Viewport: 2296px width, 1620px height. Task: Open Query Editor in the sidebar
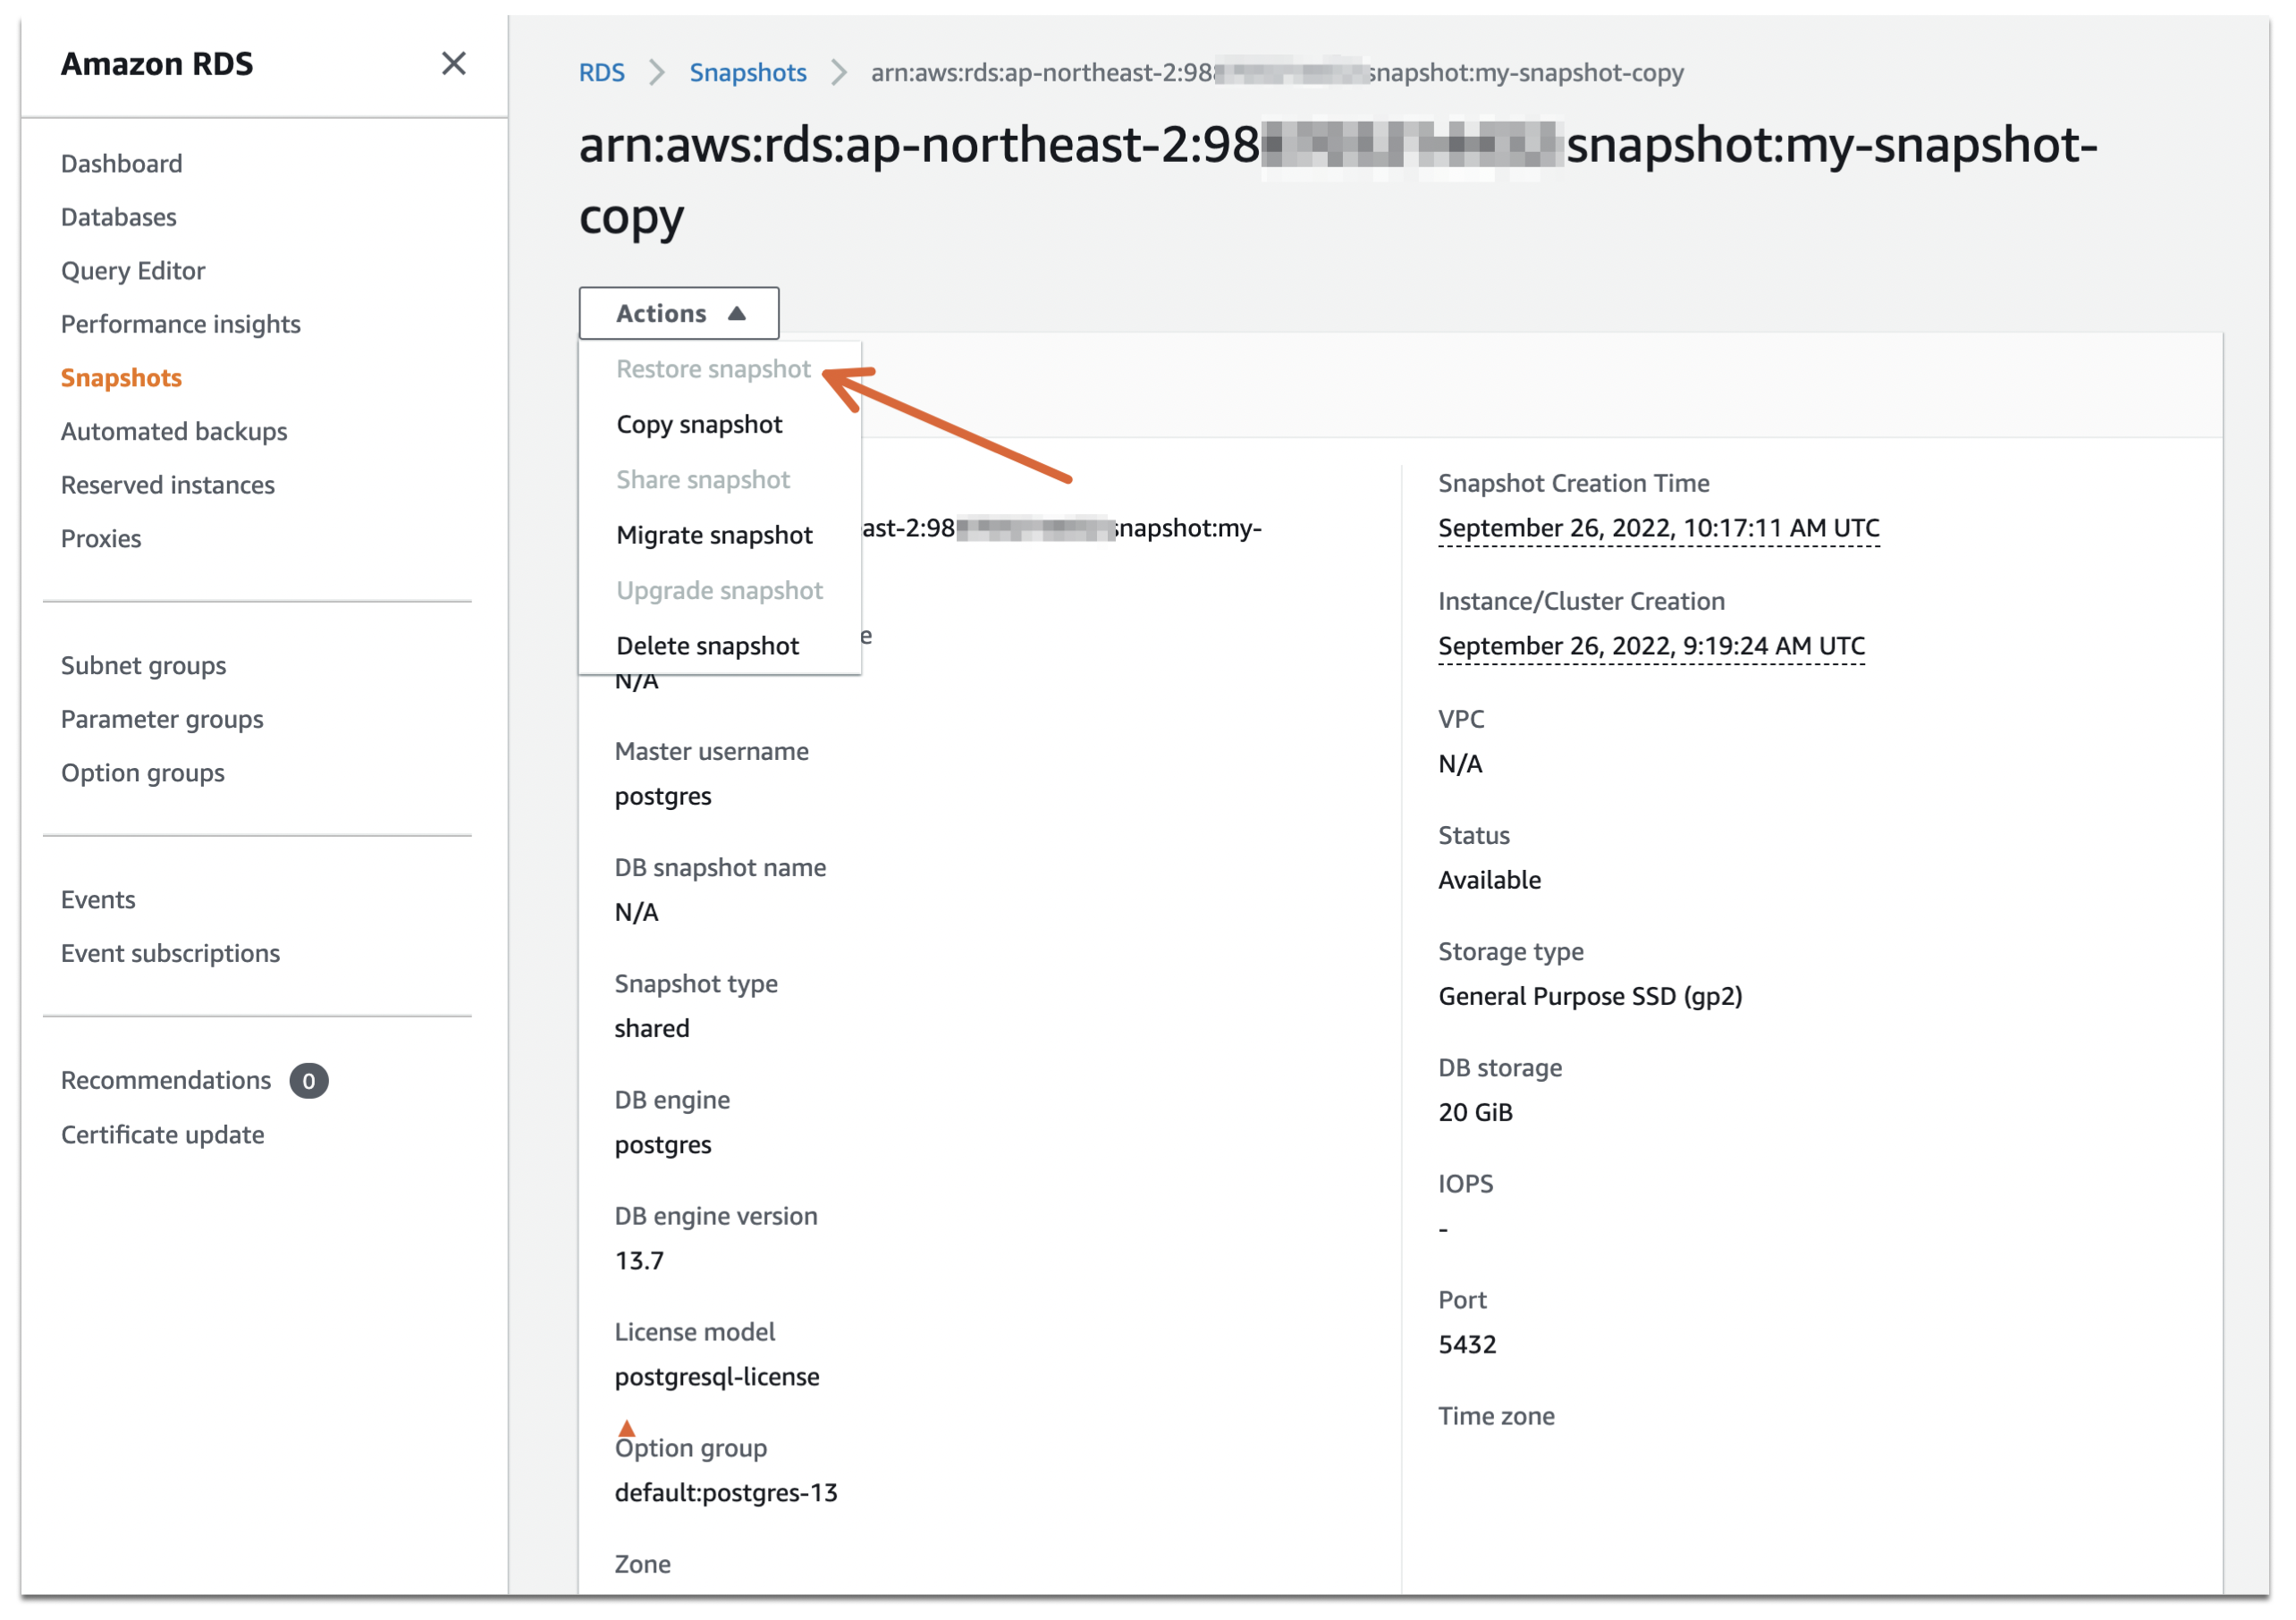click(133, 271)
